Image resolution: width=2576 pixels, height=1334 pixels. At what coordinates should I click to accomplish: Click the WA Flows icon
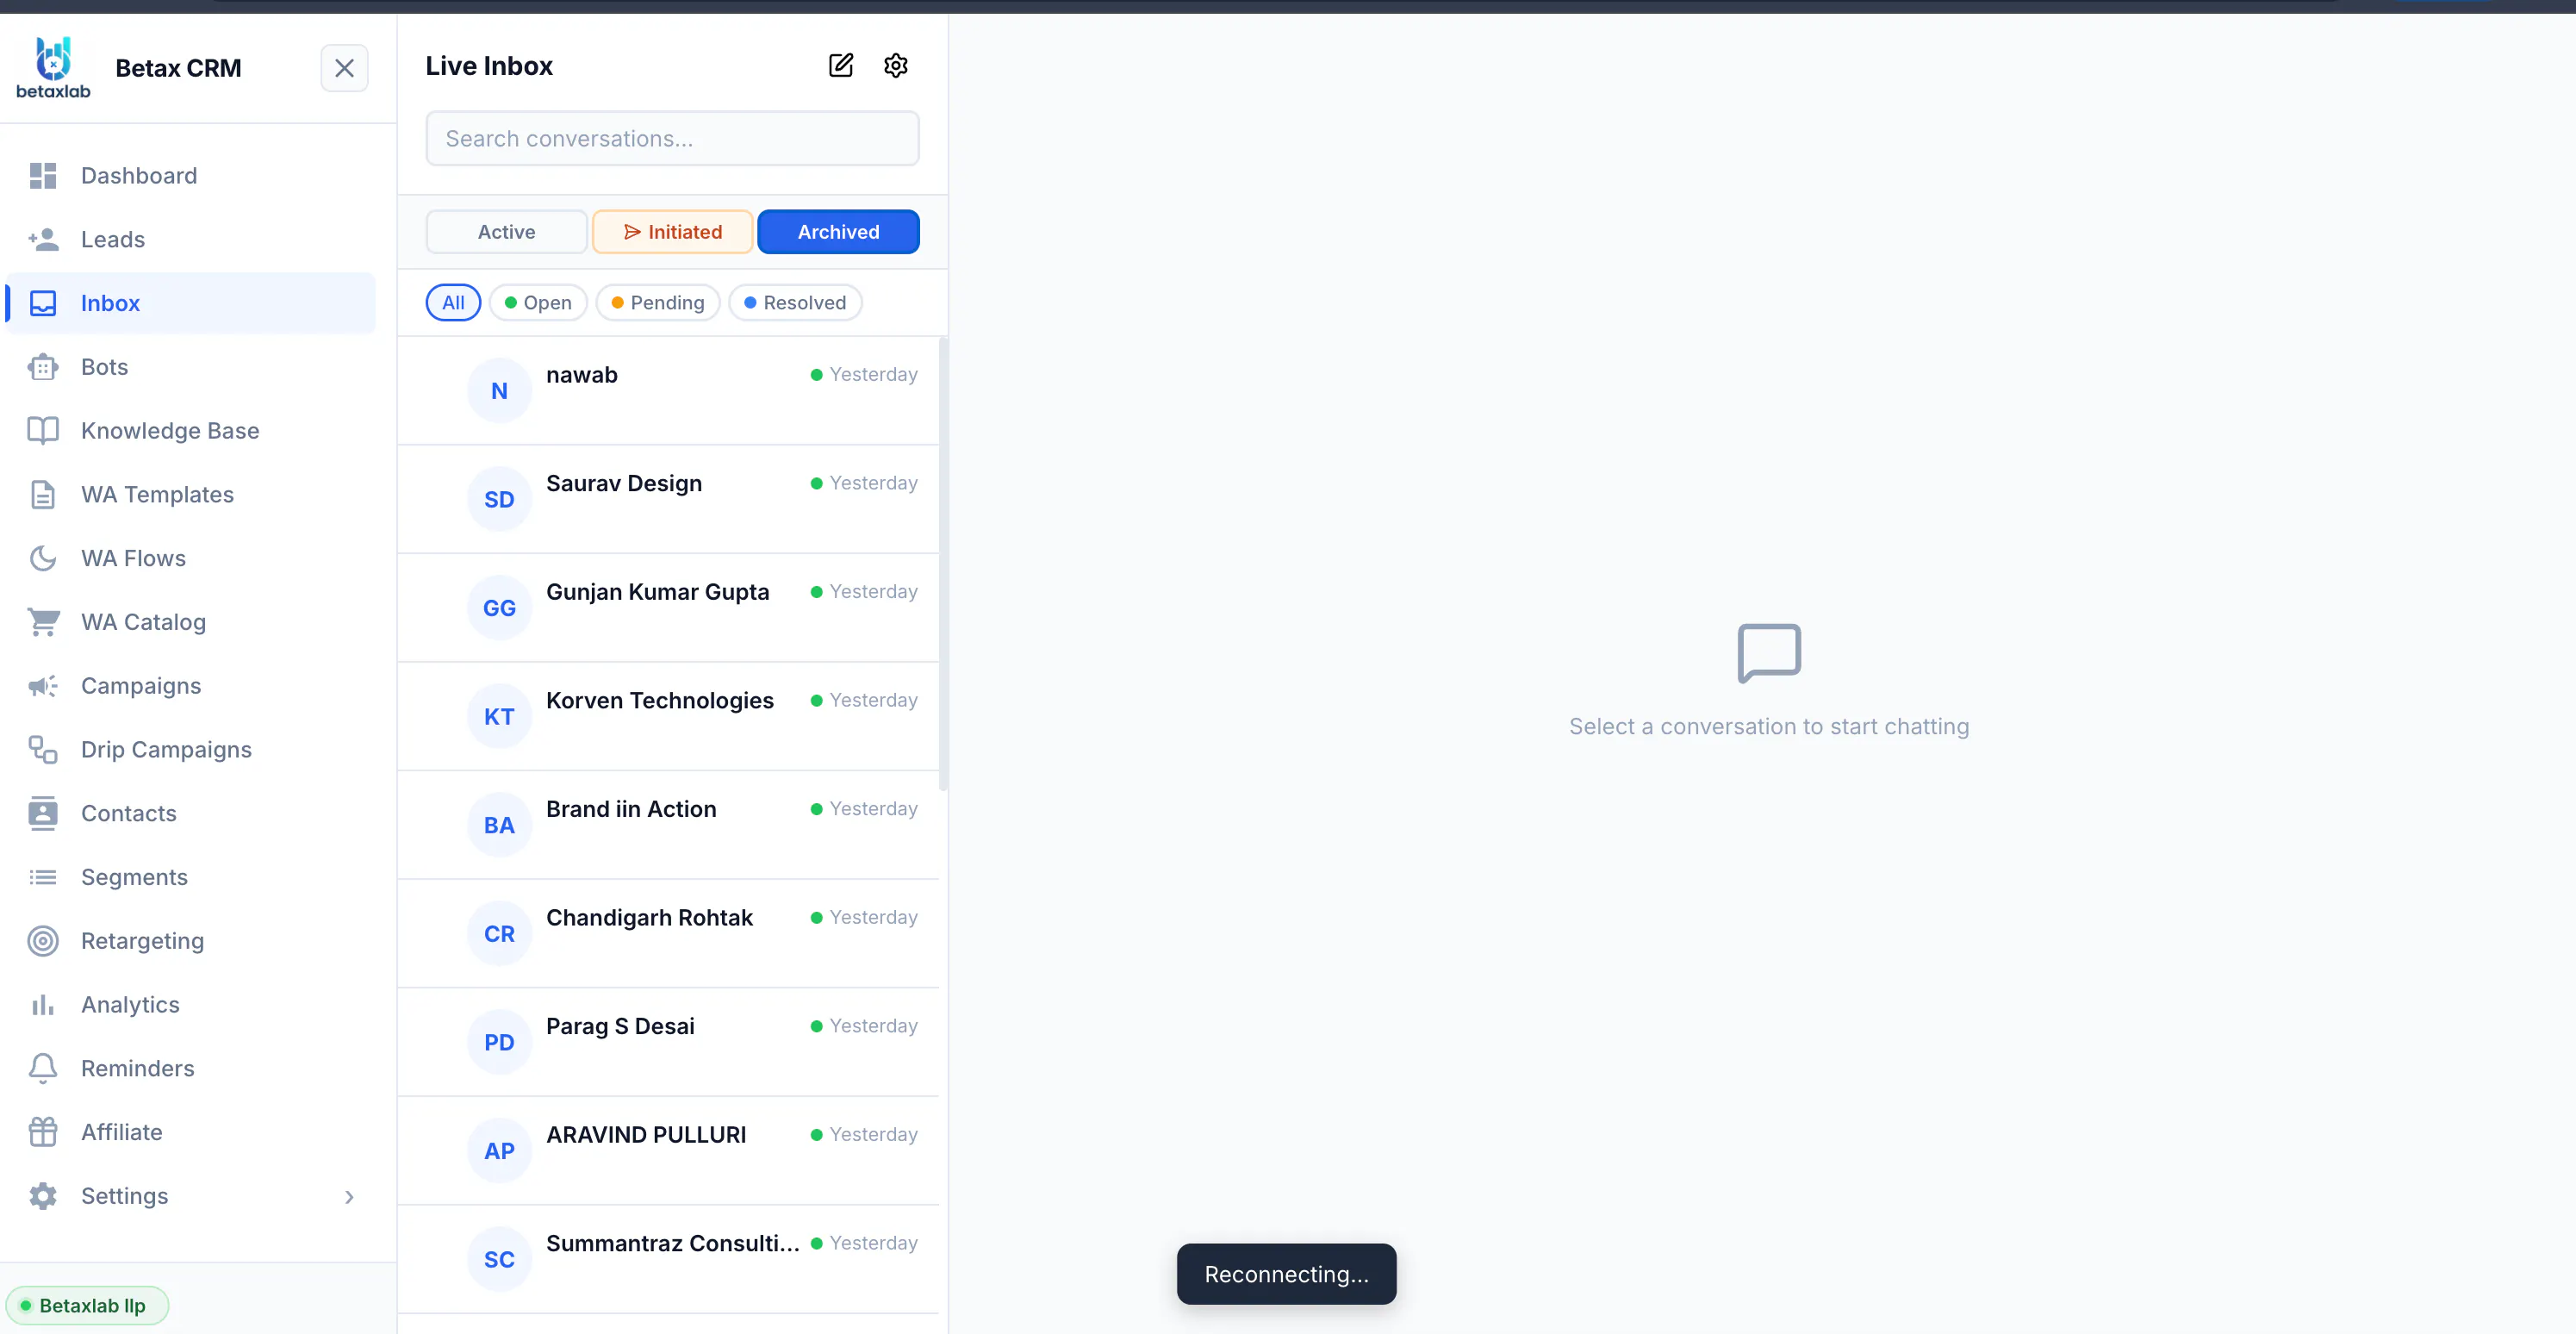[x=43, y=558]
